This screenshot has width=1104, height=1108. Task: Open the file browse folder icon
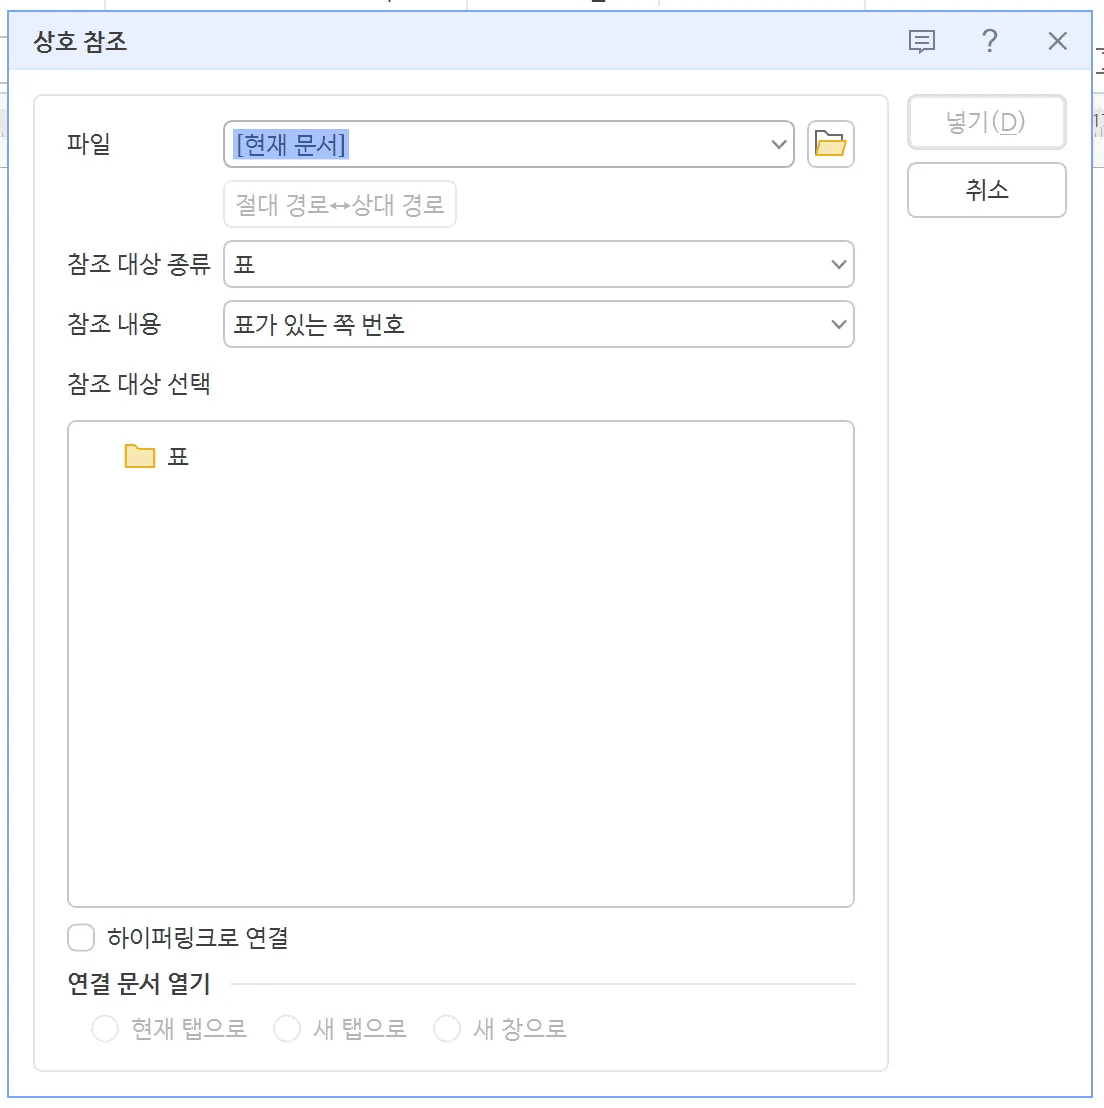coord(830,144)
